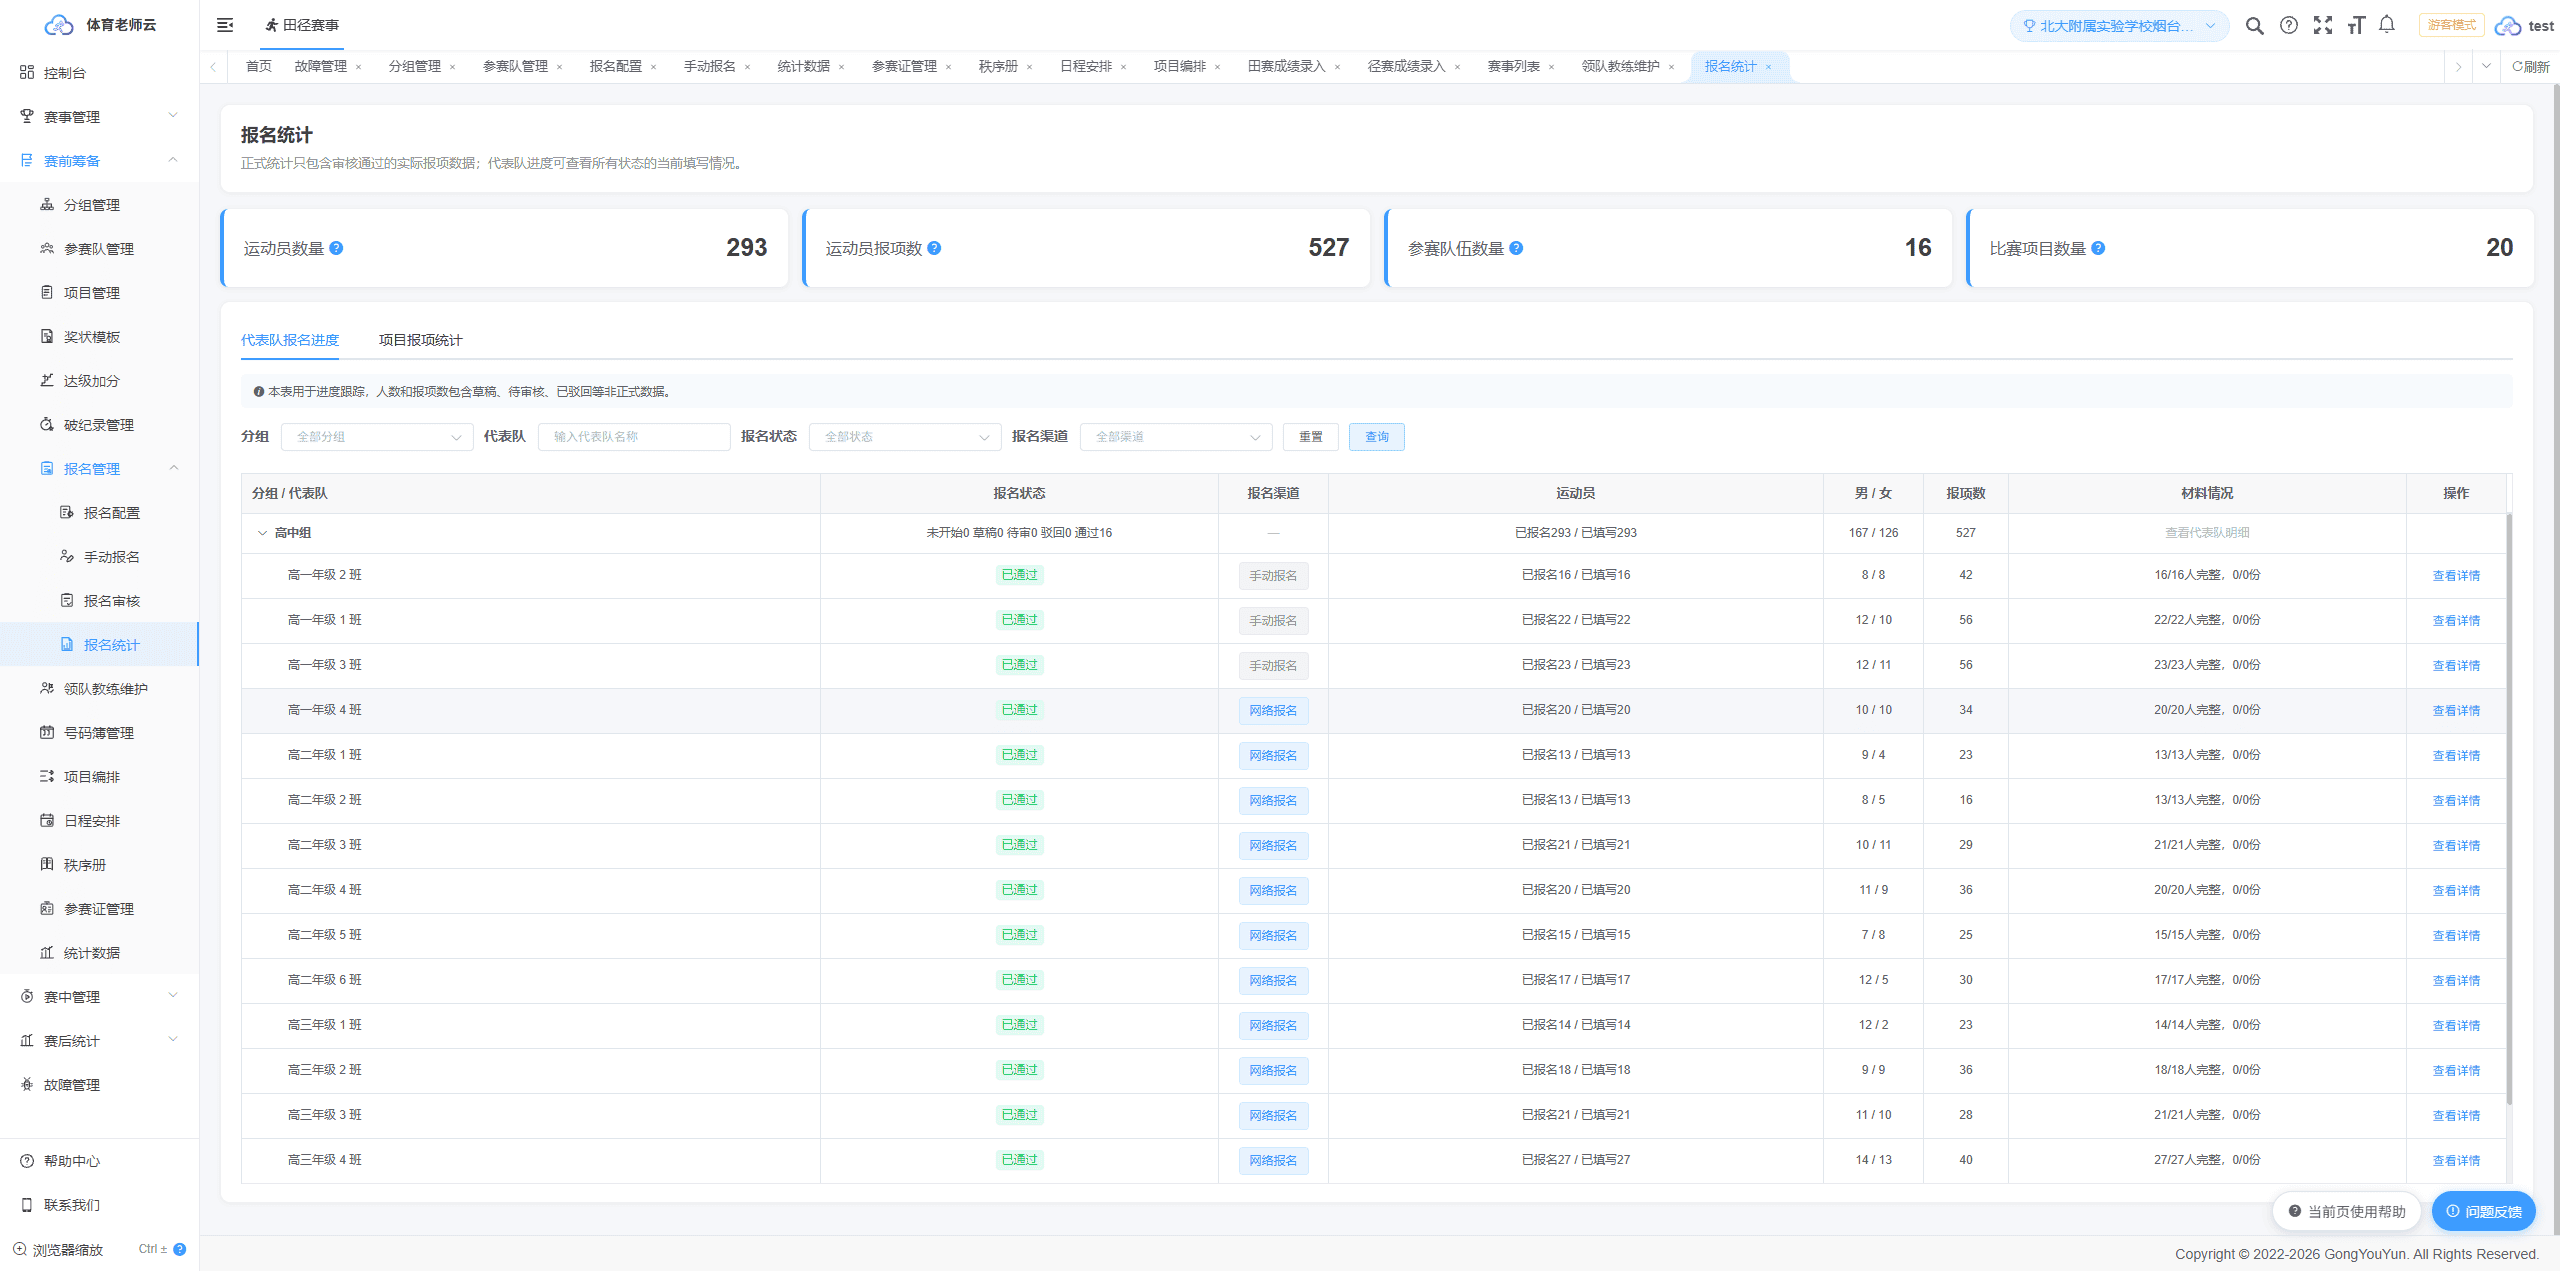Close the 故障管理 page tab

point(358,67)
